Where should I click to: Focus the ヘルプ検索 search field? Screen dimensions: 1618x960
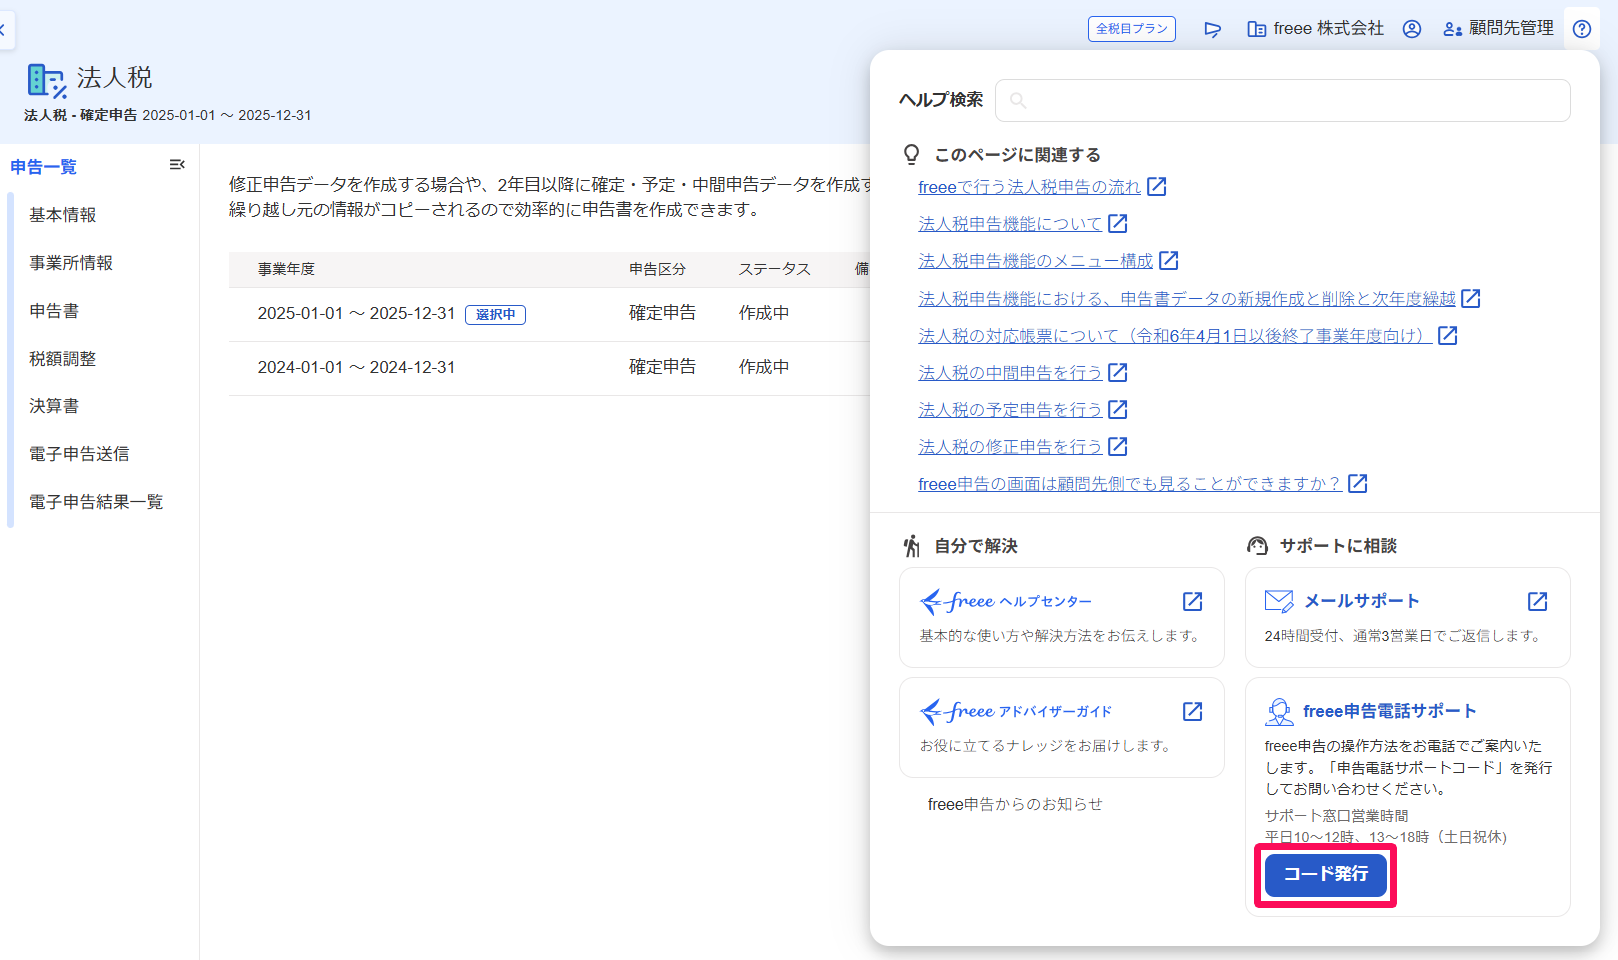(x=1283, y=100)
